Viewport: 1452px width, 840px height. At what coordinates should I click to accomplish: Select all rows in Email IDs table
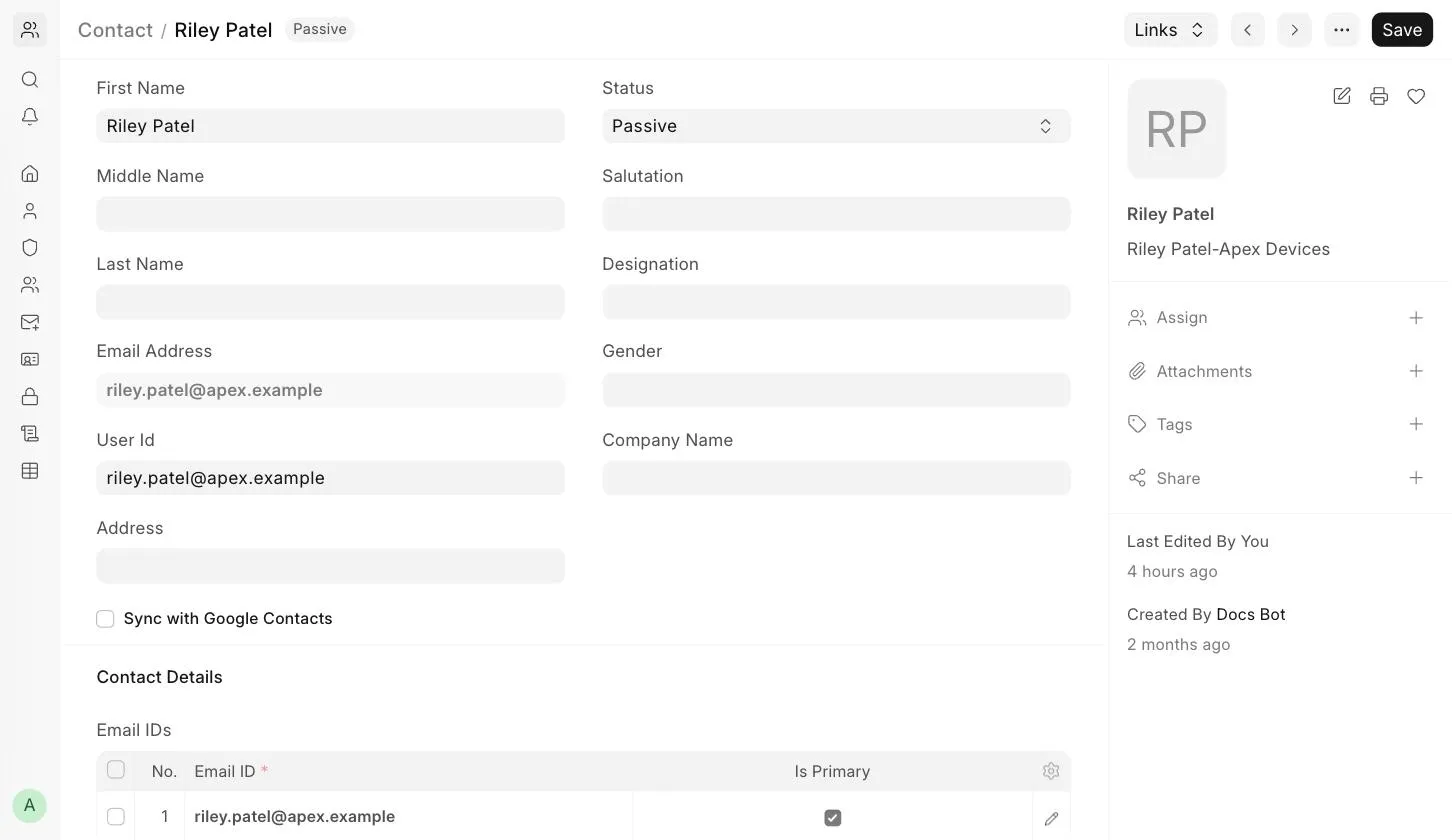click(x=116, y=770)
